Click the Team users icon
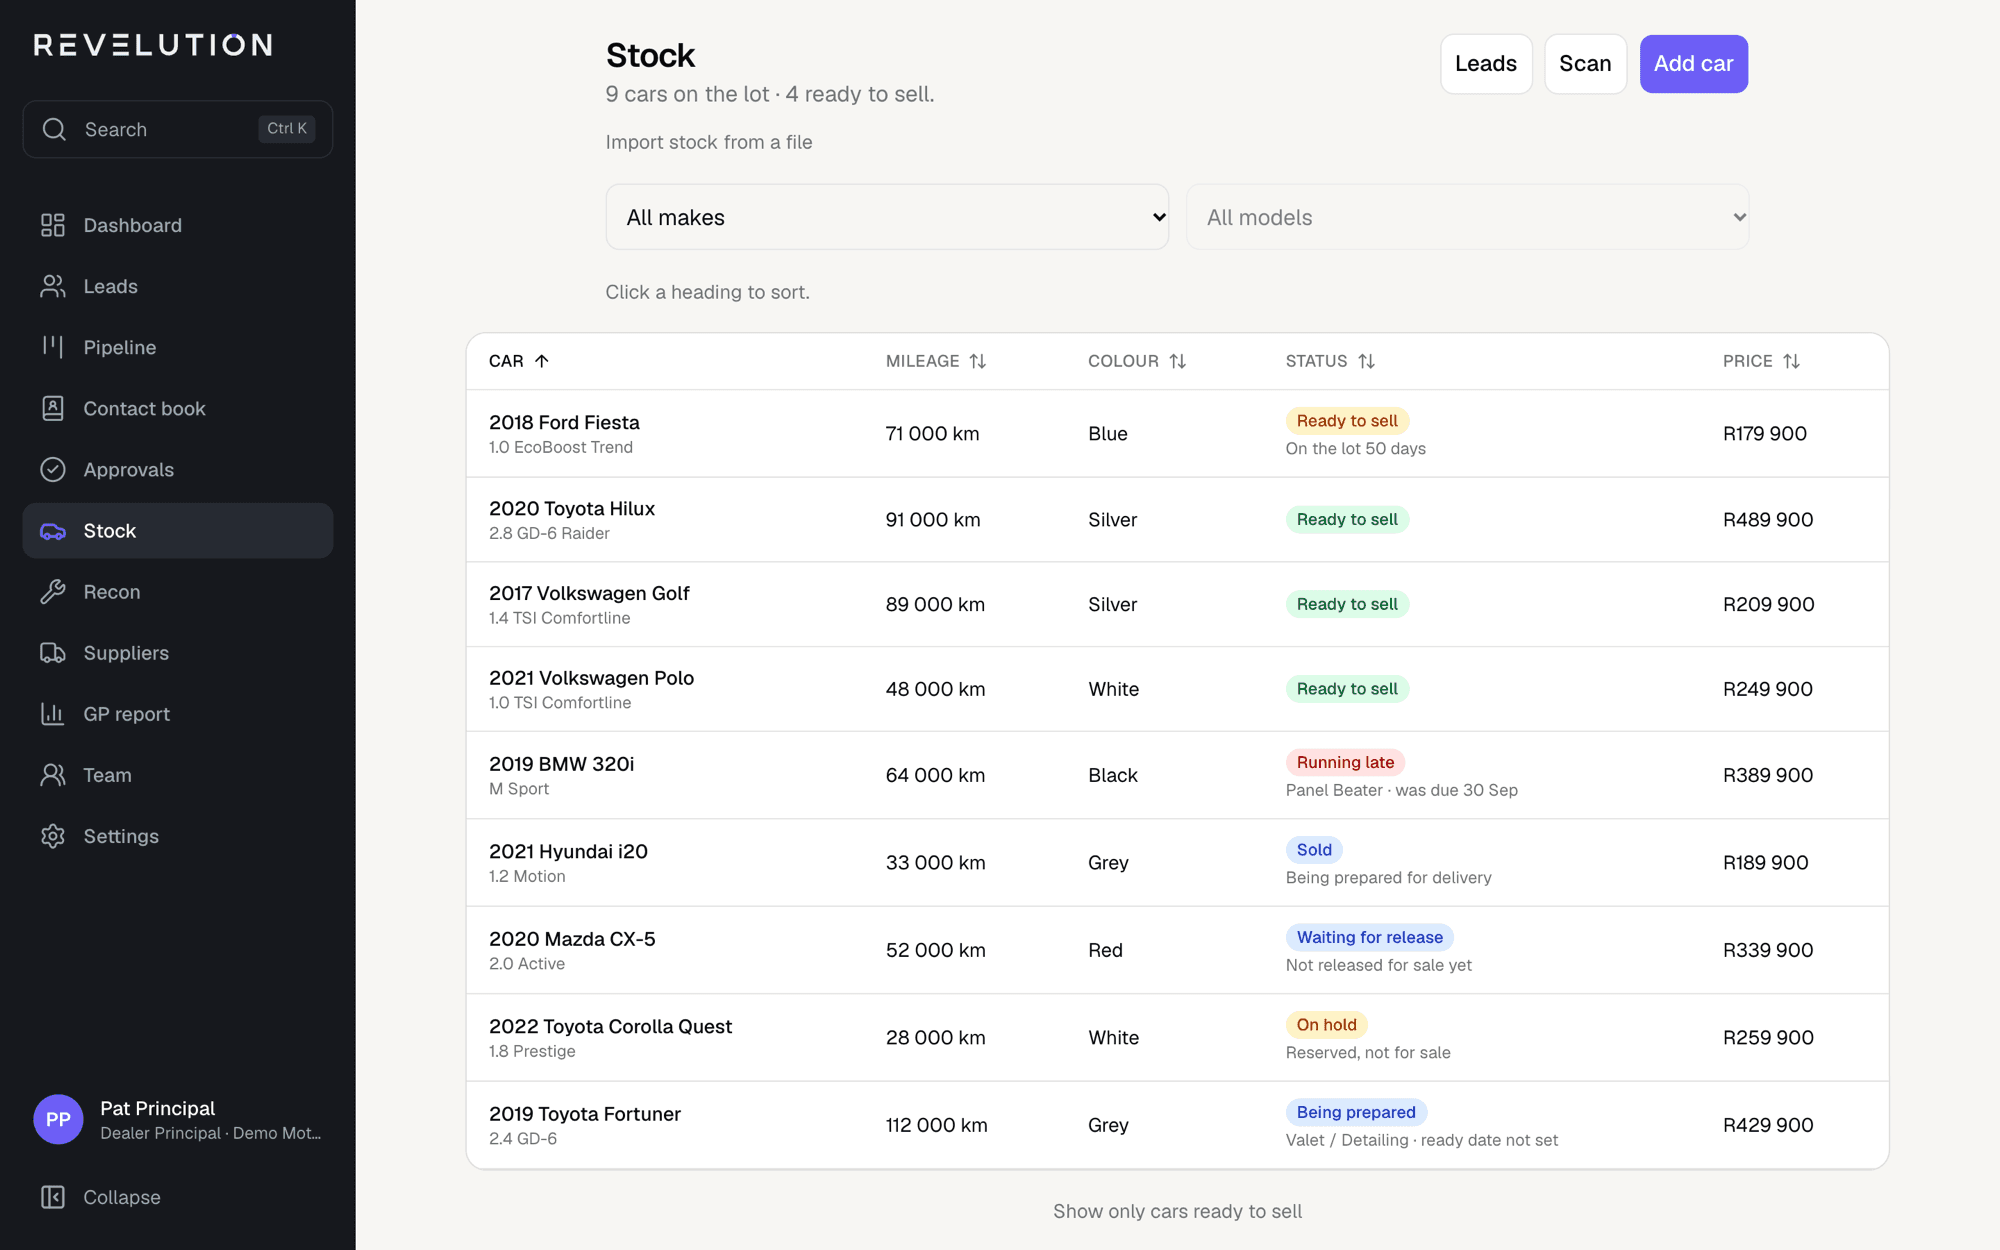 pyautogui.click(x=53, y=775)
